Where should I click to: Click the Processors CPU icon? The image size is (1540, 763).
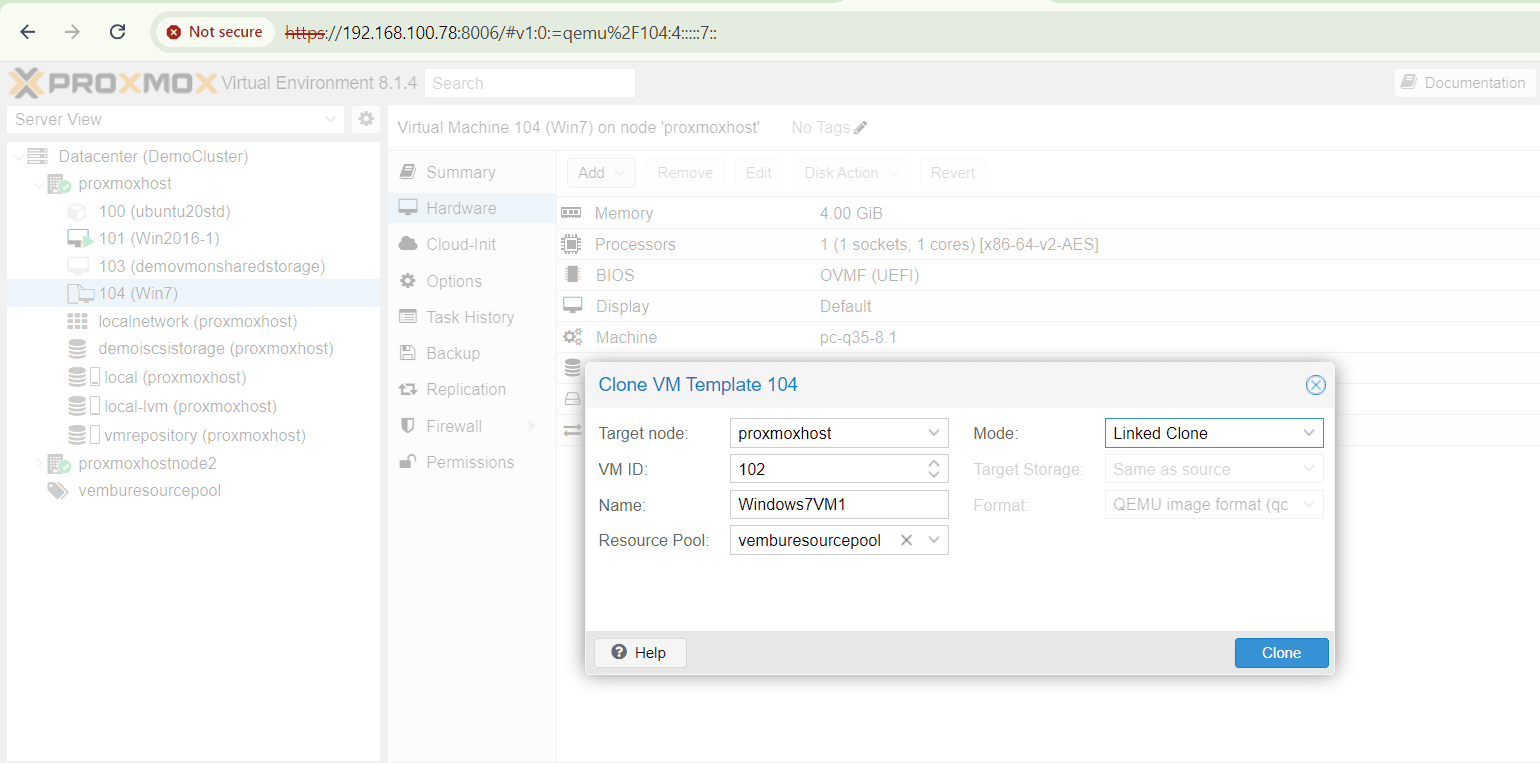(x=571, y=244)
